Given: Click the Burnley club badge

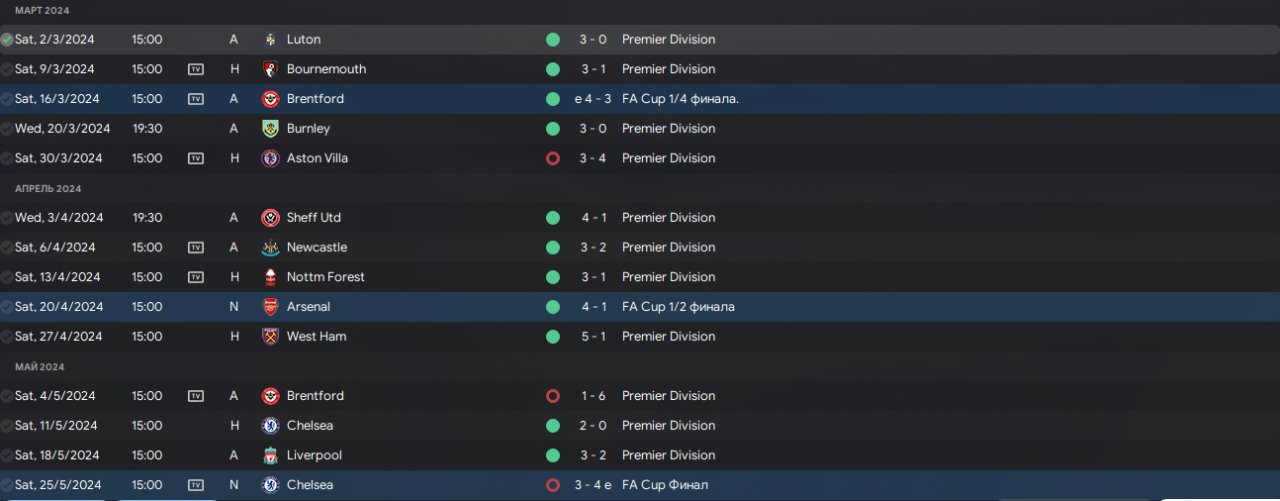Looking at the screenshot, I should [x=270, y=129].
